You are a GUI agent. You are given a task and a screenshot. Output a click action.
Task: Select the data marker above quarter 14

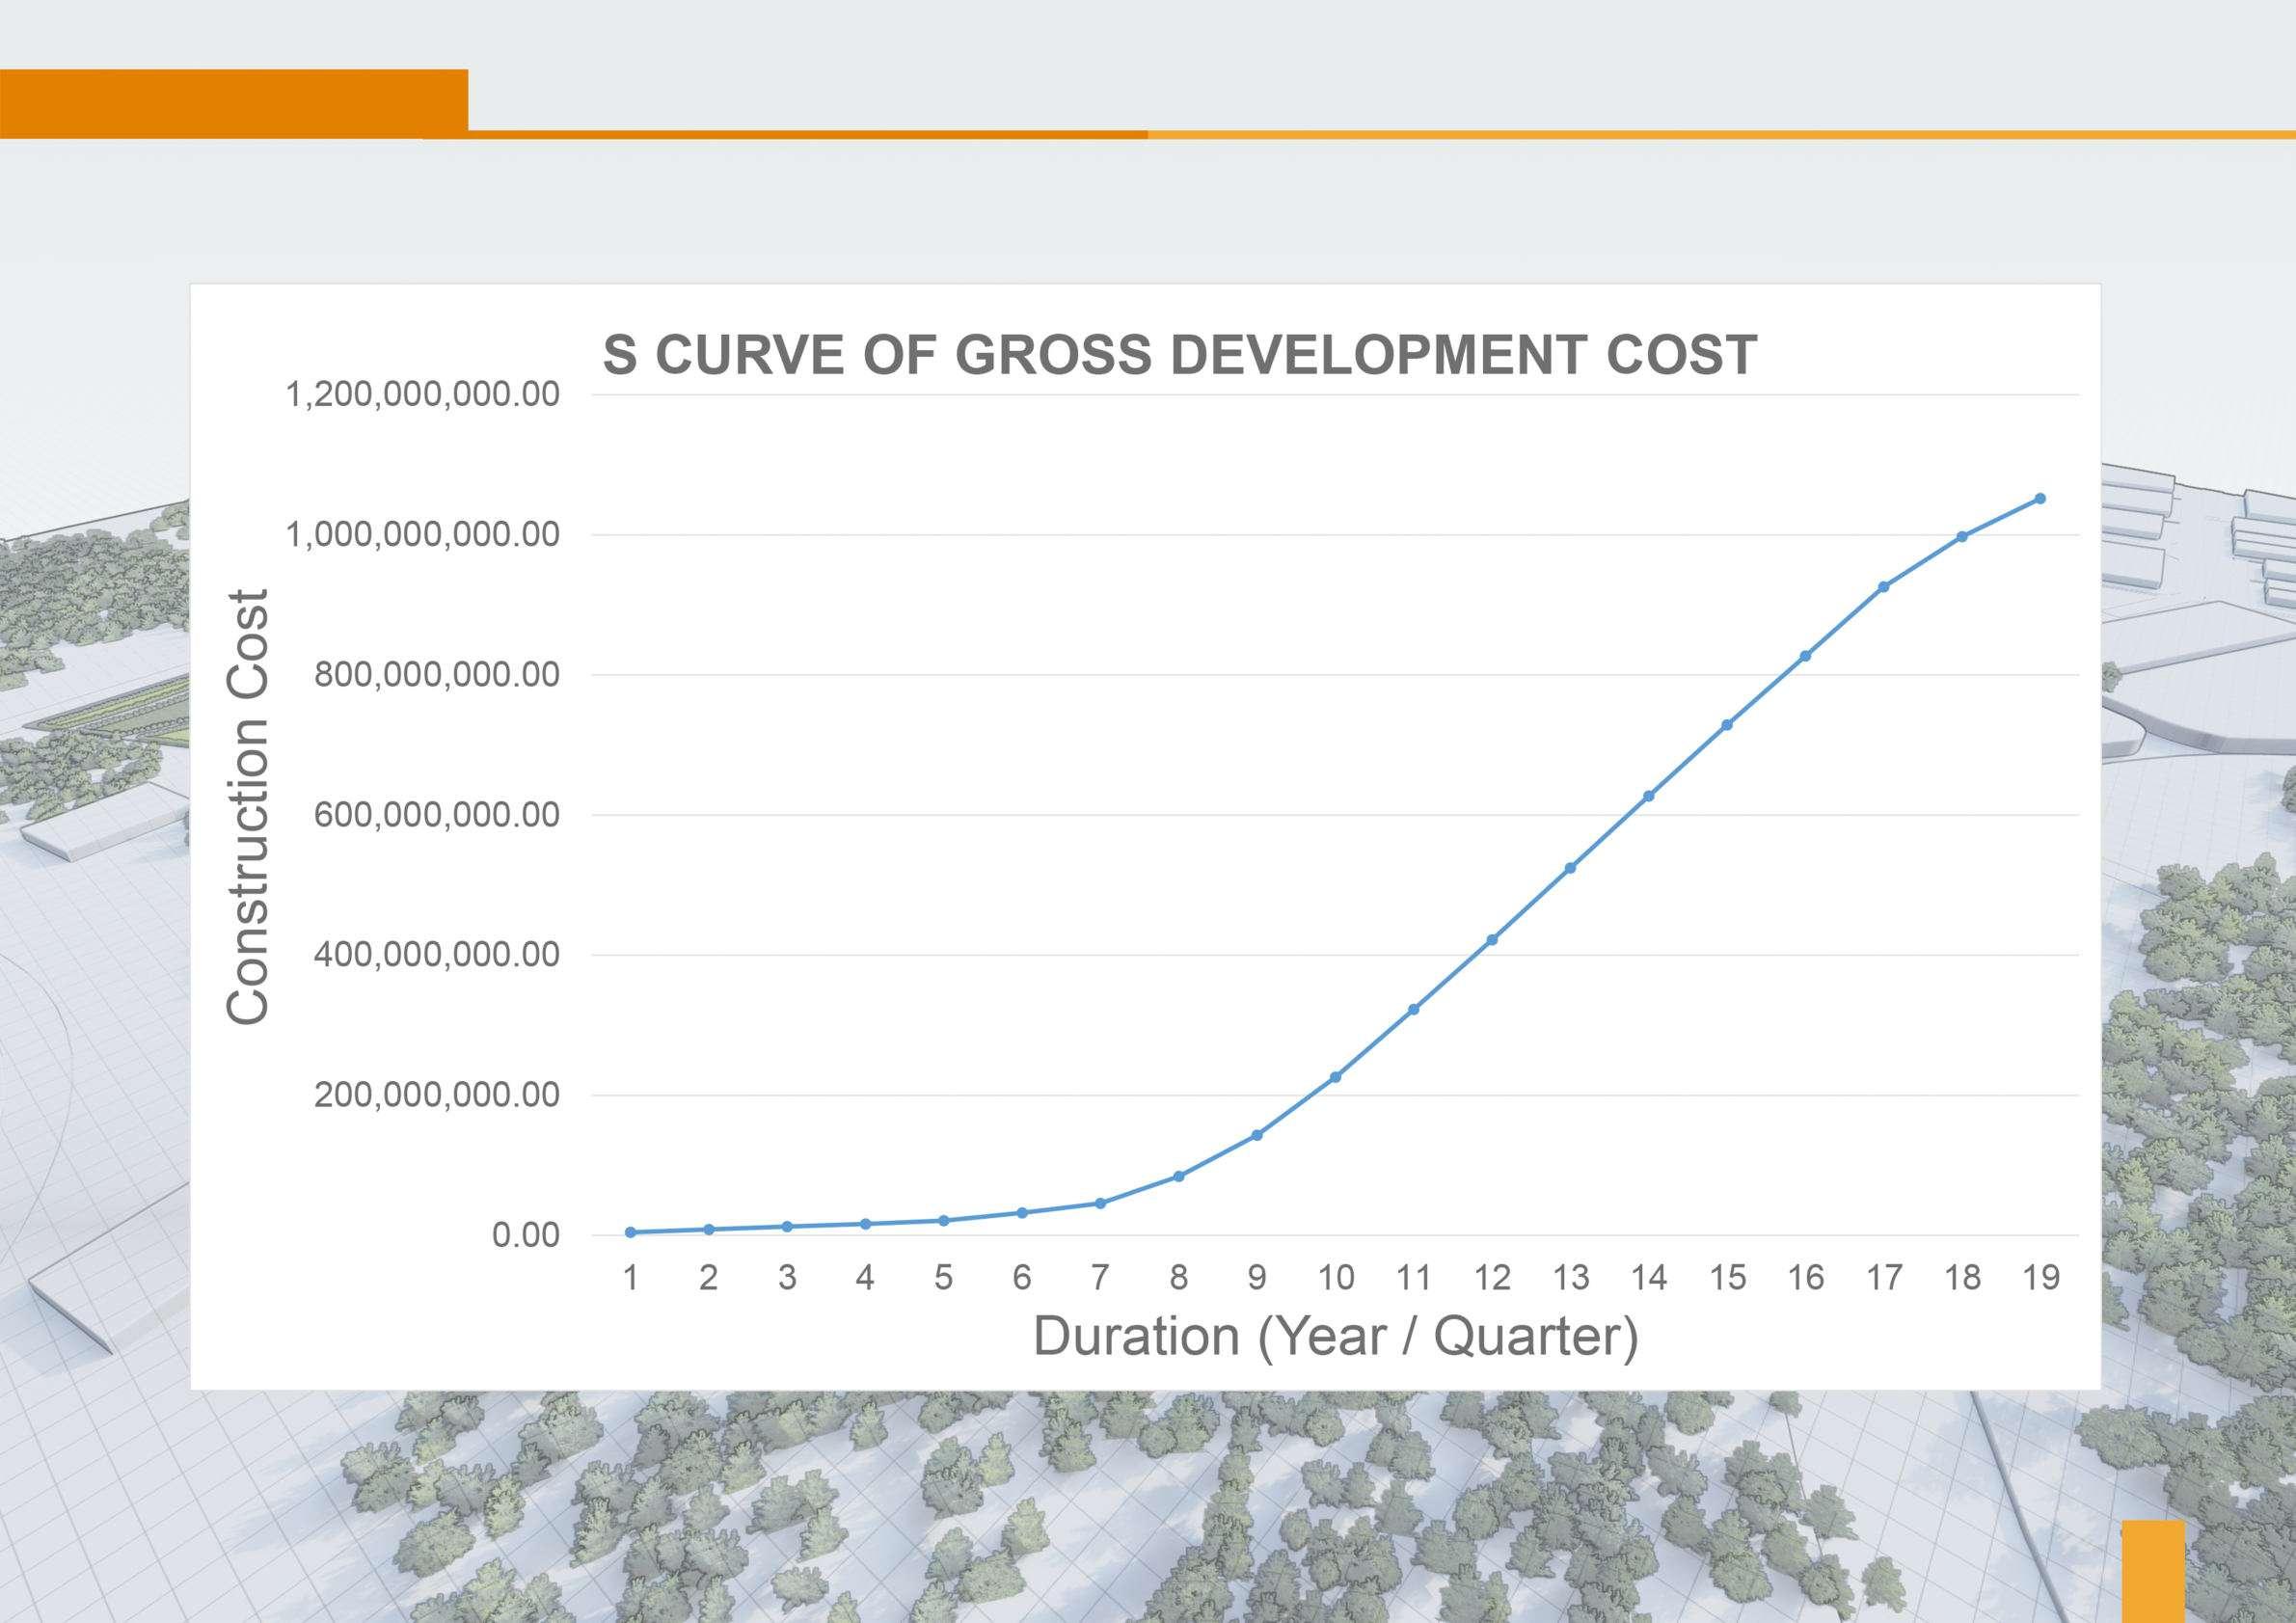[x=1648, y=796]
